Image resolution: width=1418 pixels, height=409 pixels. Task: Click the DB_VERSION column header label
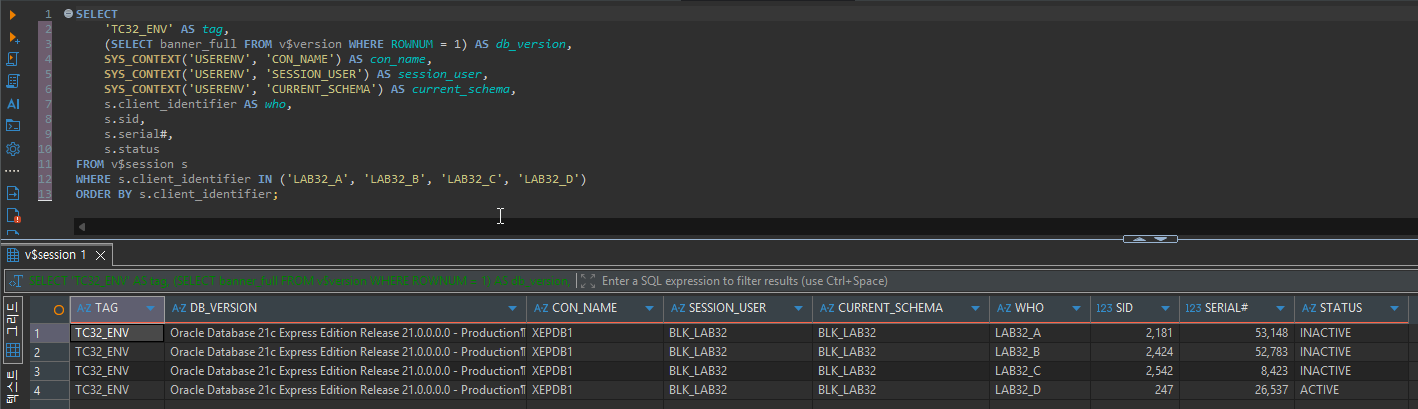click(x=224, y=308)
